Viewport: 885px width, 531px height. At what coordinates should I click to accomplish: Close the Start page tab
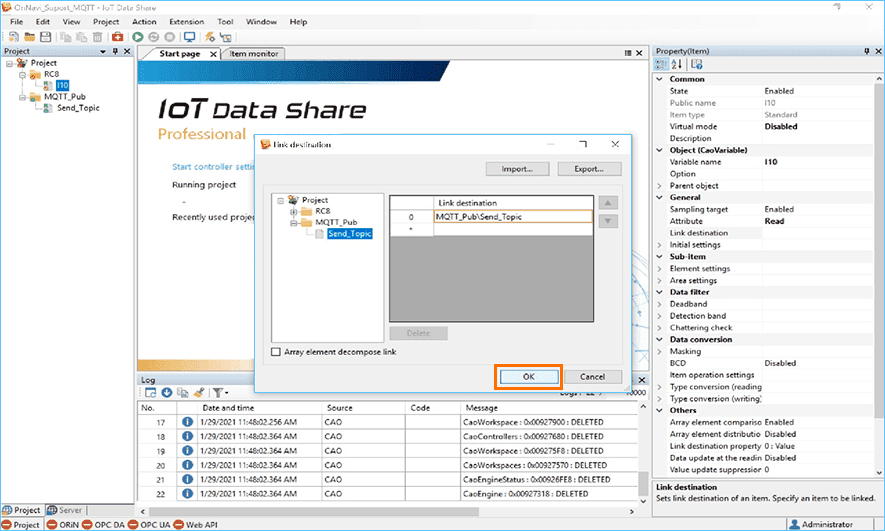click(213, 54)
